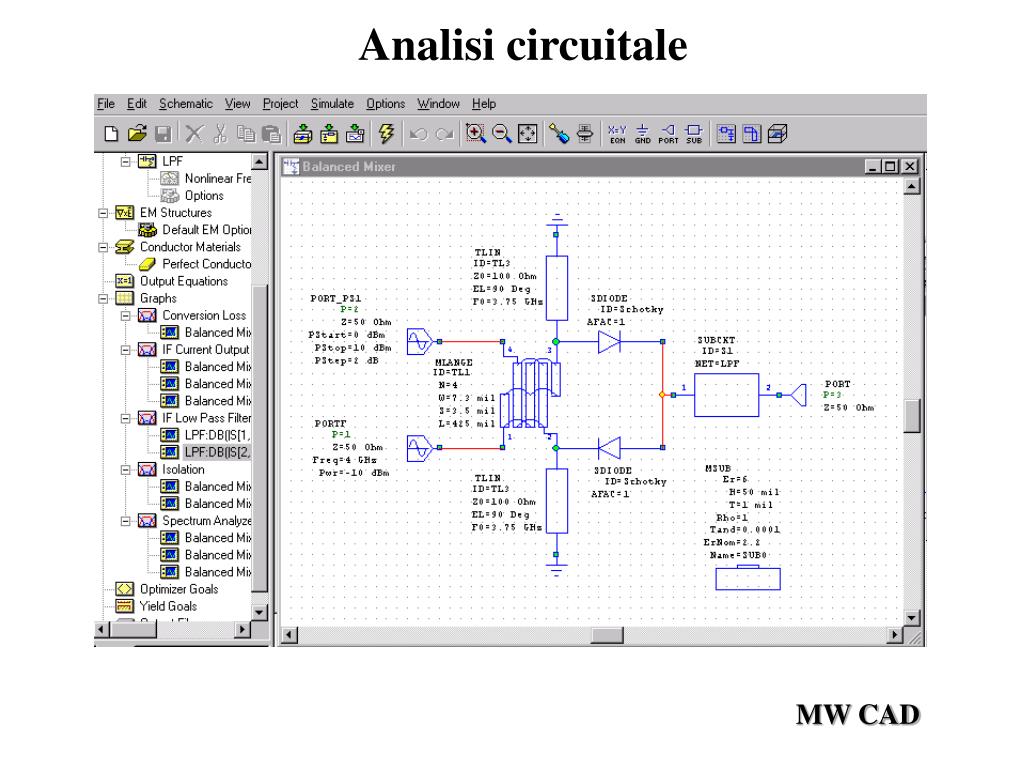This screenshot has height=768, width=1024.
Task: Select Yield Goals in the project tree
Action: point(168,606)
